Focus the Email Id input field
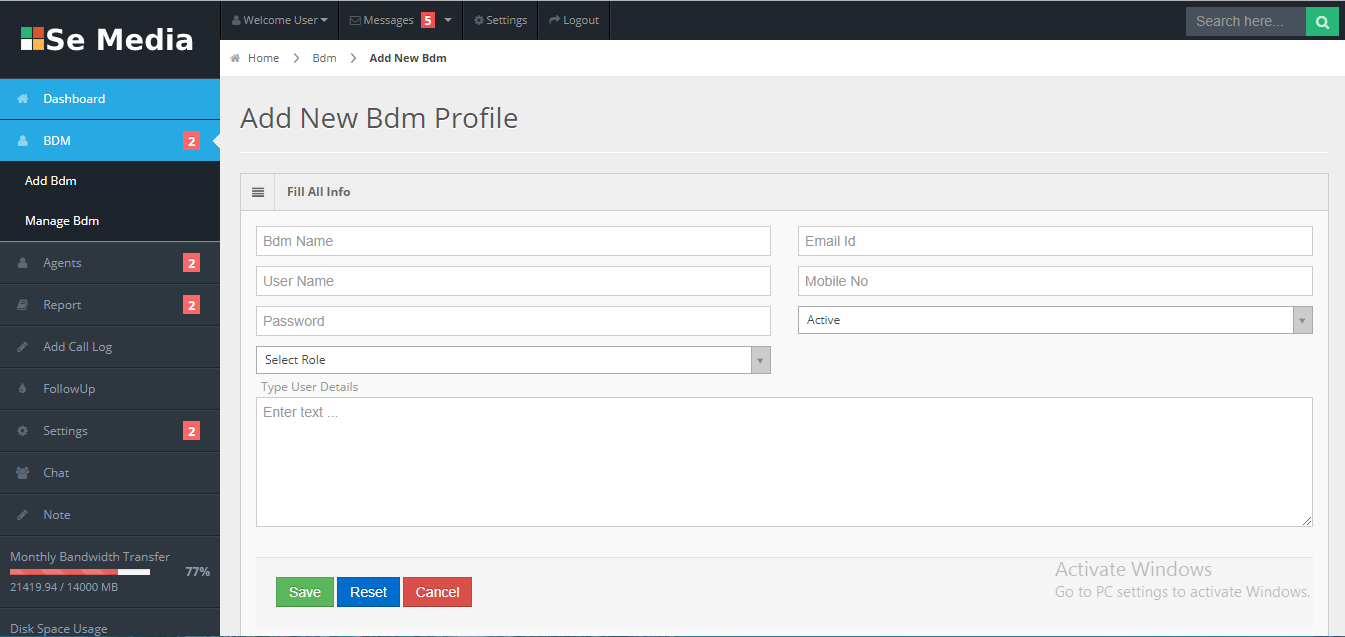The image size is (1345, 637). click(1055, 241)
